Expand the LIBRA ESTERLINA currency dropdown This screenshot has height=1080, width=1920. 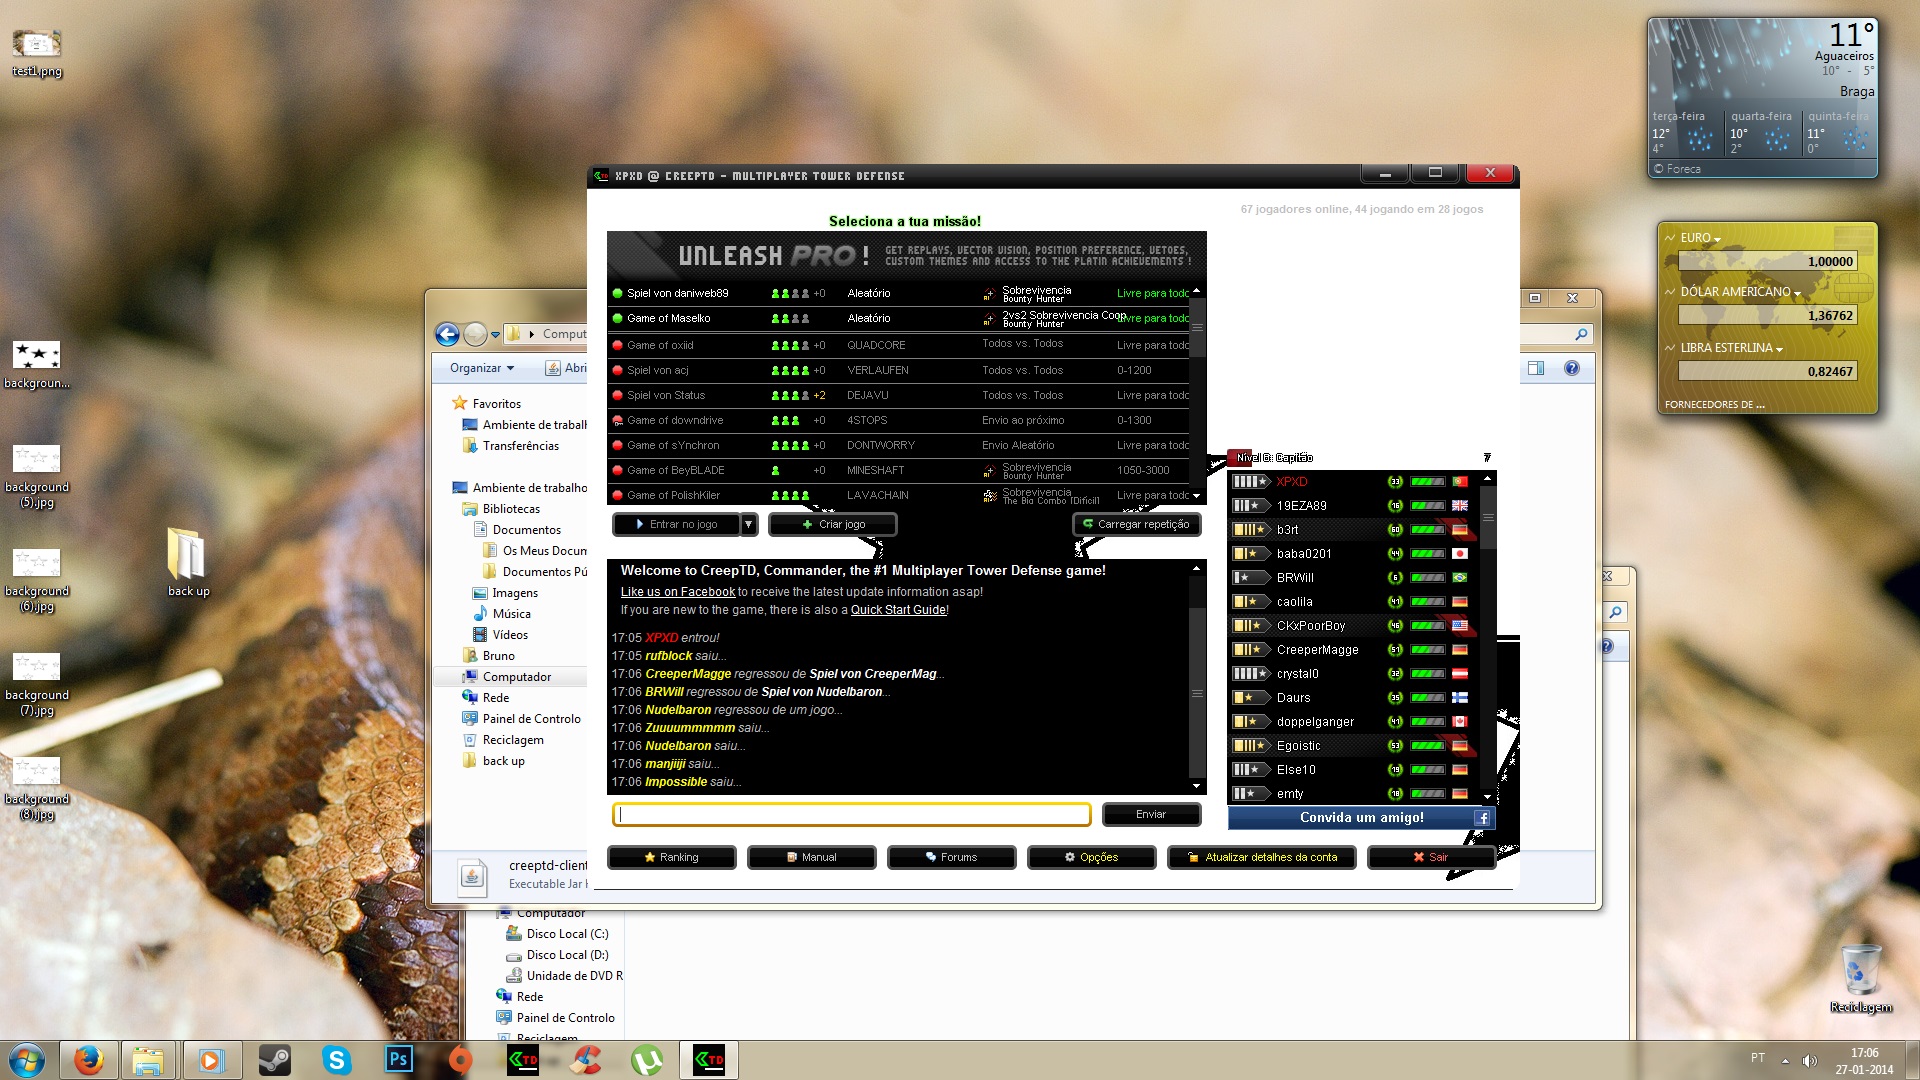point(1779,350)
